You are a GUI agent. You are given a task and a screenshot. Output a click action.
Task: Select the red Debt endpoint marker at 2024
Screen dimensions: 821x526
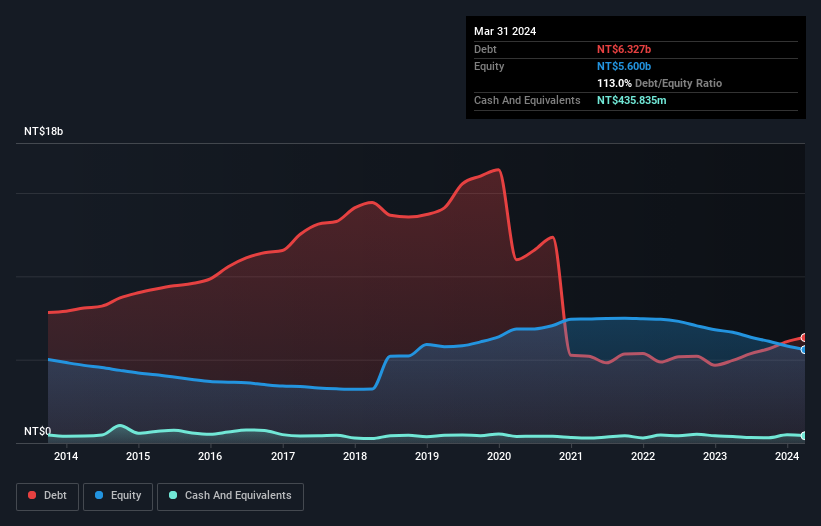click(x=804, y=338)
